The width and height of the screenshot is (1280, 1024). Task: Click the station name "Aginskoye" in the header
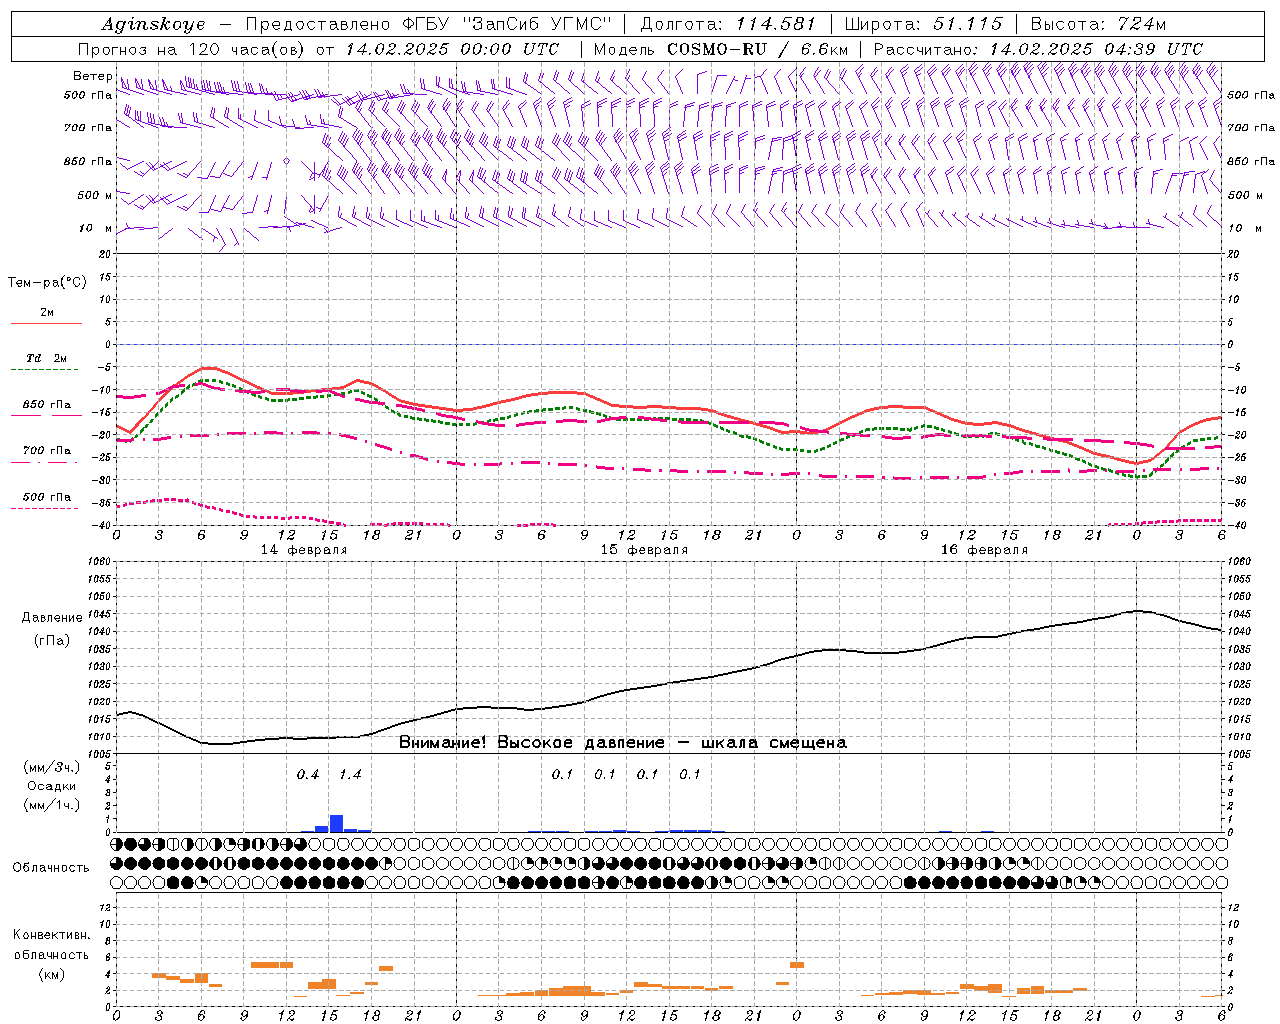(153, 25)
